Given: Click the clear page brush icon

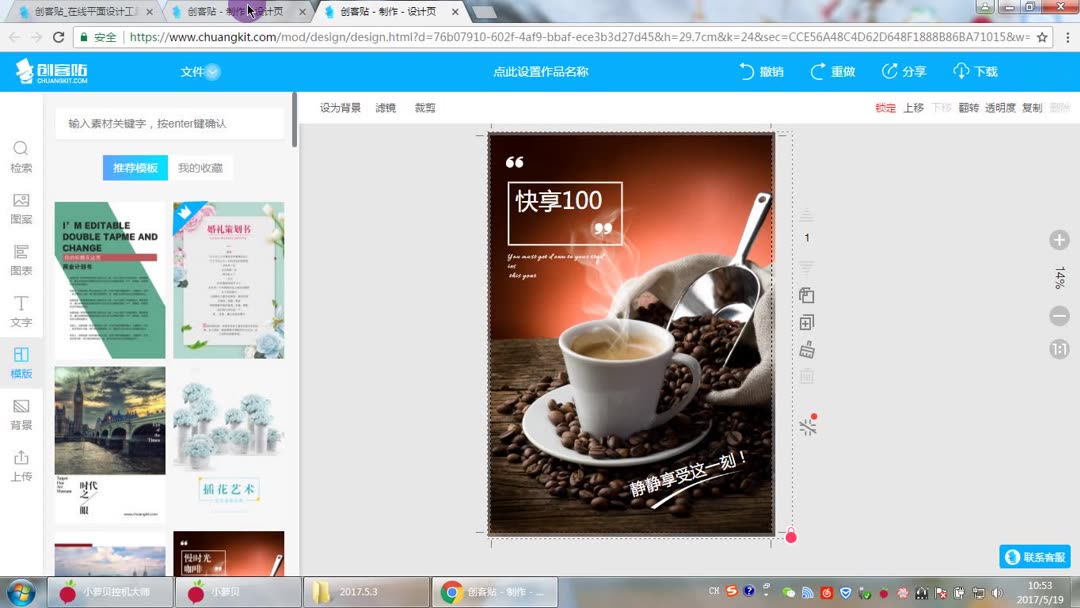Looking at the screenshot, I should click(807, 348).
